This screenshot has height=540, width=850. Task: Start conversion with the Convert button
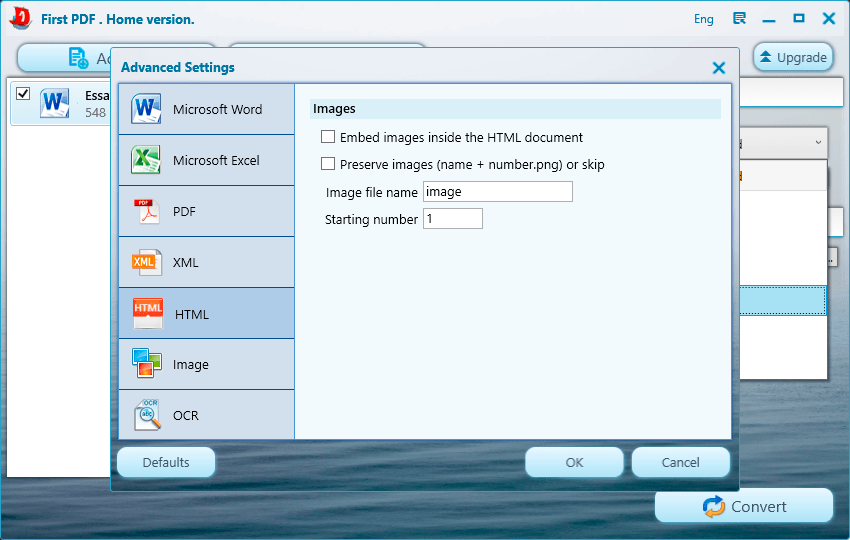tap(744, 506)
